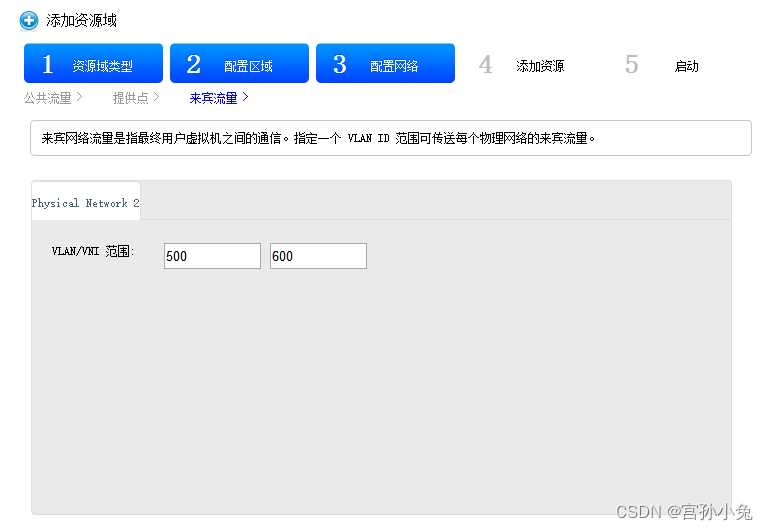Go to step 2 配置区域
768x530 pixels.
click(239, 63)
